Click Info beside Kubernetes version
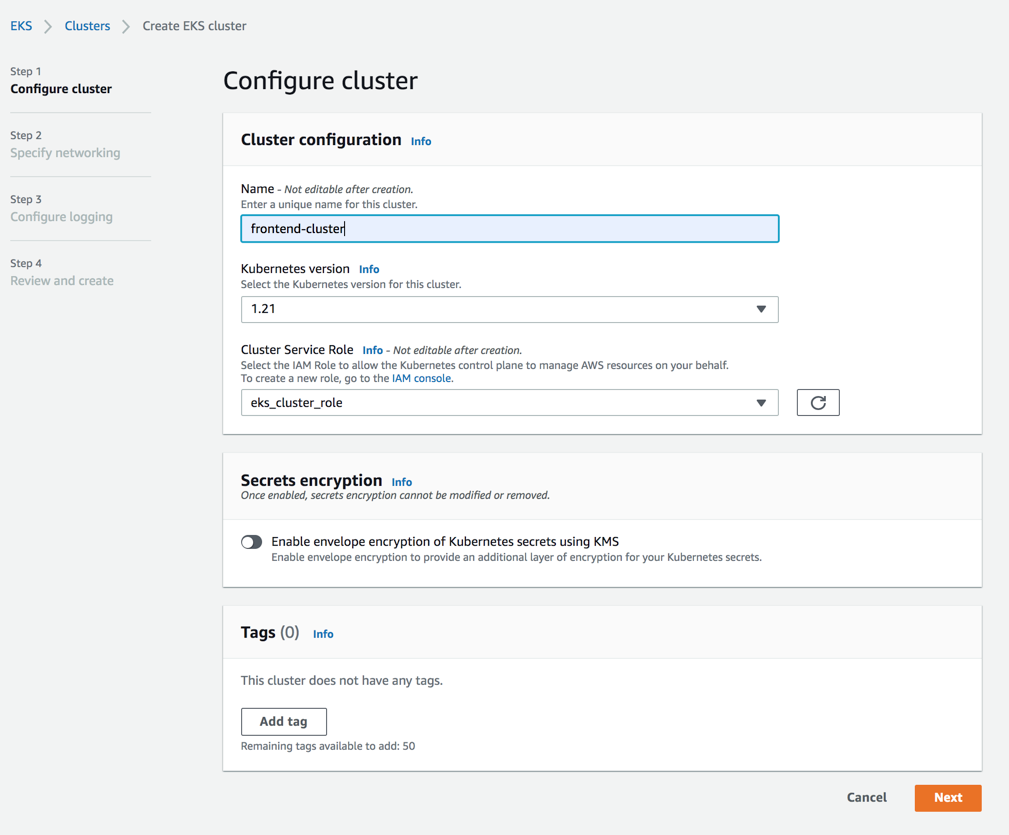Image resolution: width=1009 pixels, height=835 pixels. click(369, 268)
